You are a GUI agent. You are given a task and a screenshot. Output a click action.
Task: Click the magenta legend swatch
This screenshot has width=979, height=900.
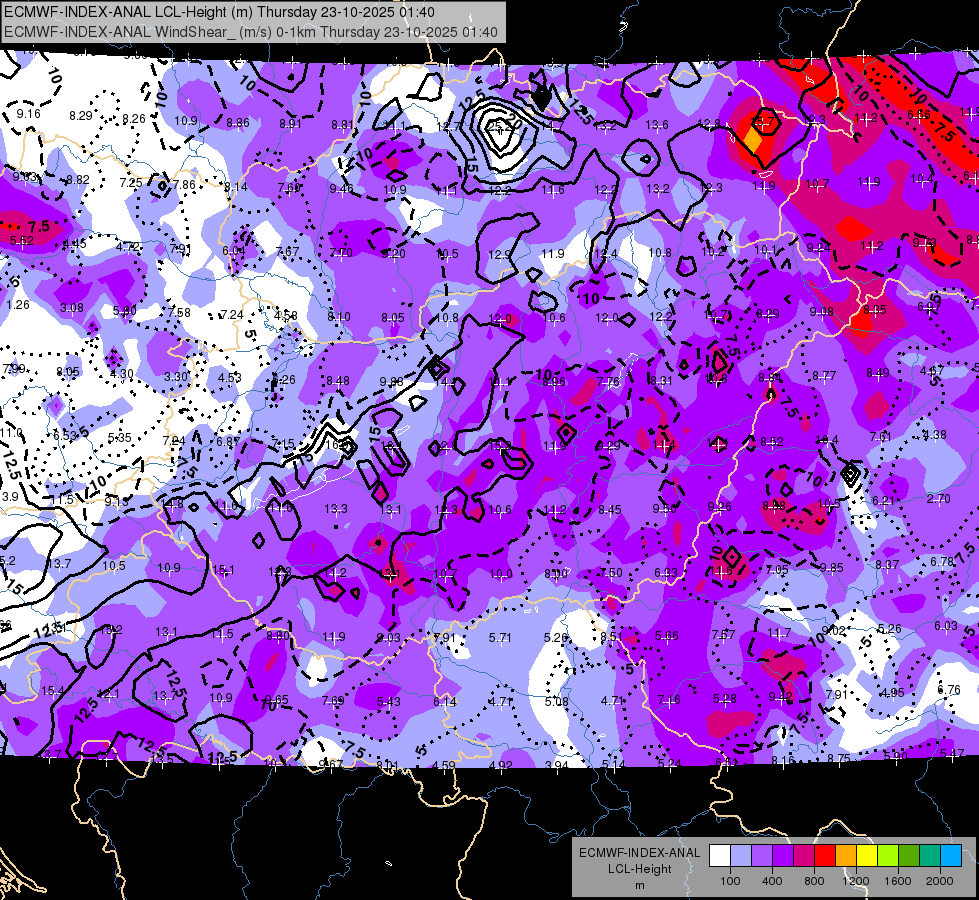(x=804, y=856)
